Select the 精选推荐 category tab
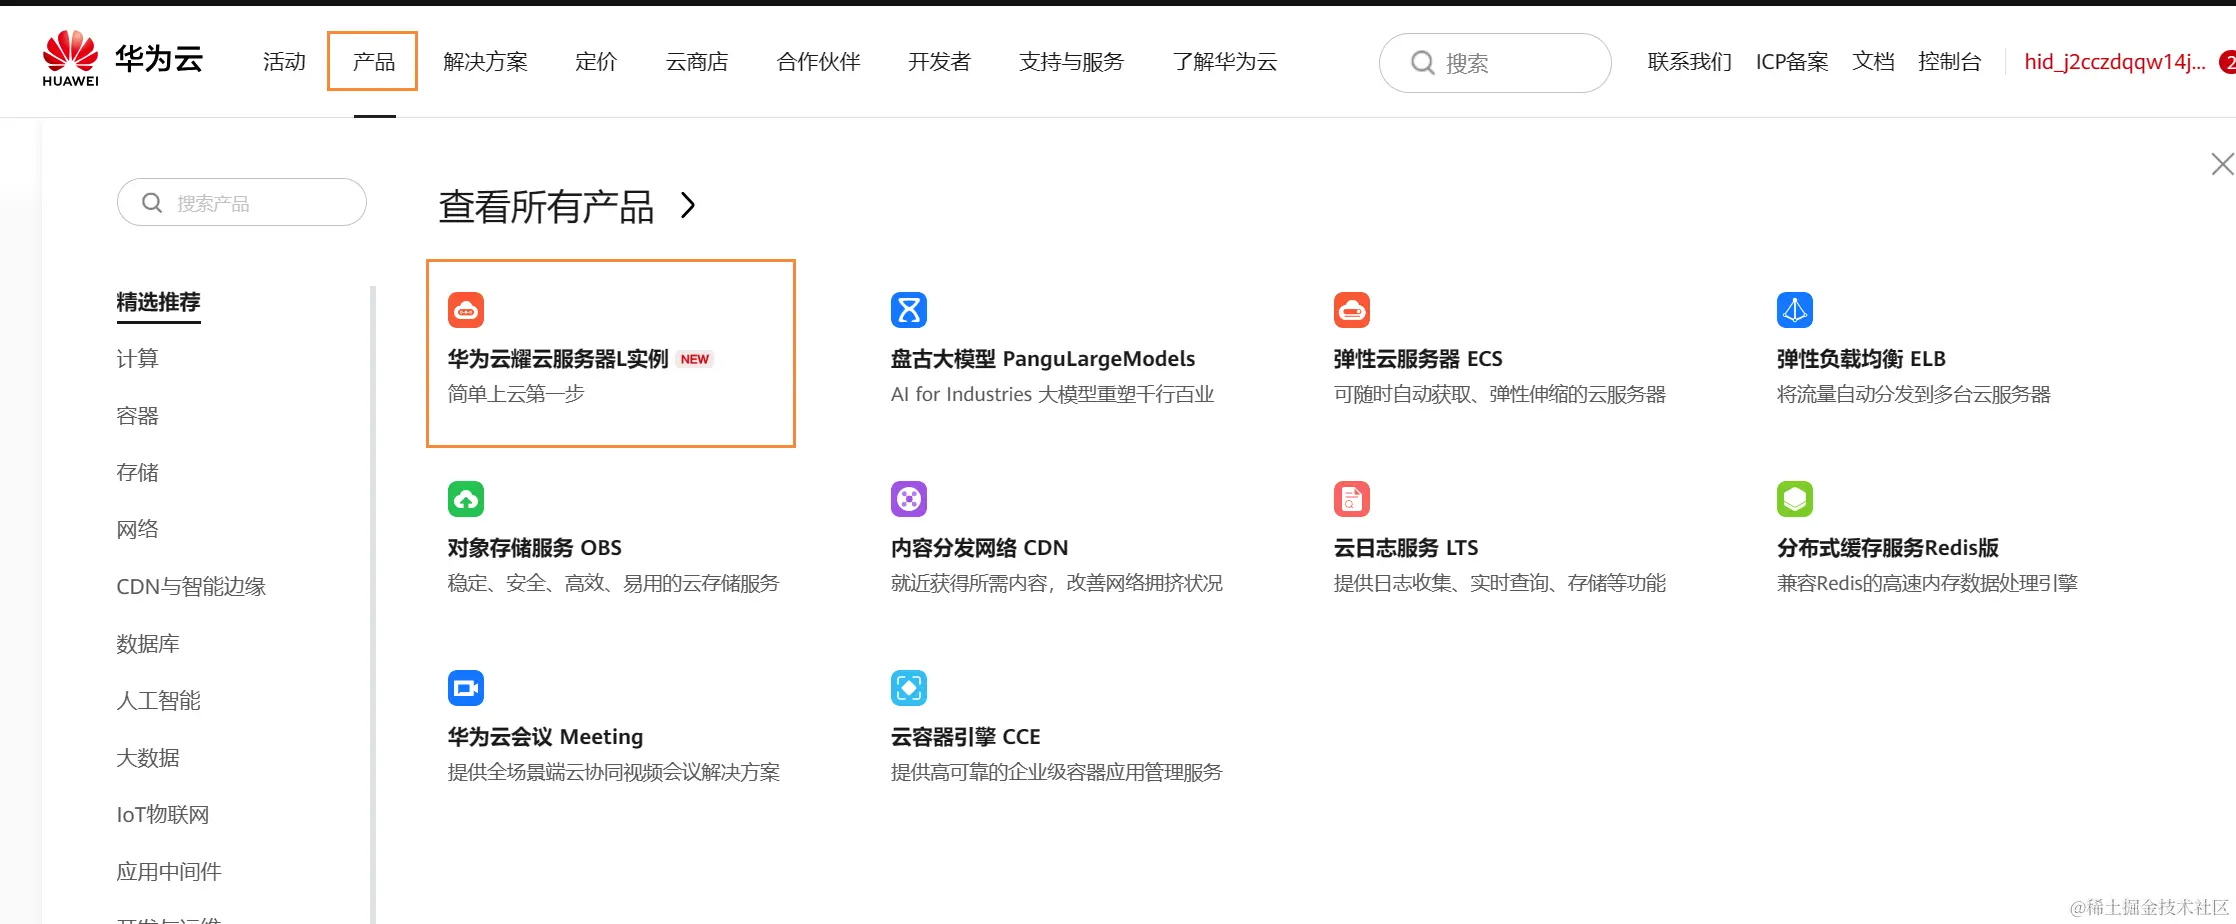2236x924 pixels. [158, 302]
